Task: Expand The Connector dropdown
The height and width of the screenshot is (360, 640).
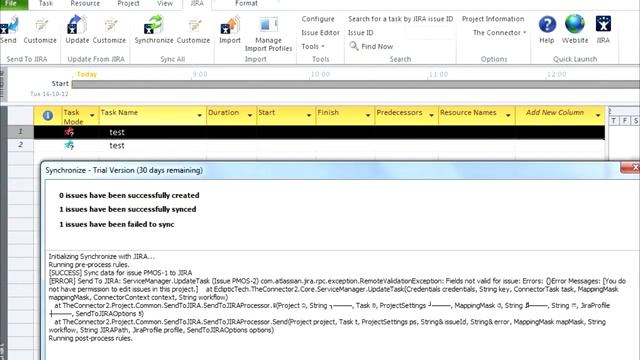Action: tap(500, 33)
